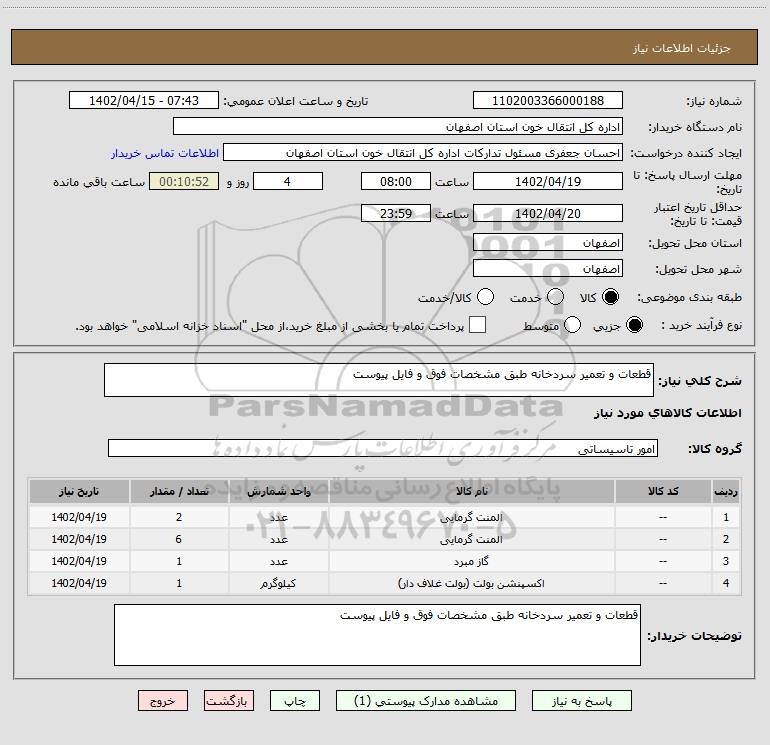Image resolution: width=770 pixels, height=745 pixels.
Task: Click the عدد unit in گاز مبرد row
Action: [278, 561]
